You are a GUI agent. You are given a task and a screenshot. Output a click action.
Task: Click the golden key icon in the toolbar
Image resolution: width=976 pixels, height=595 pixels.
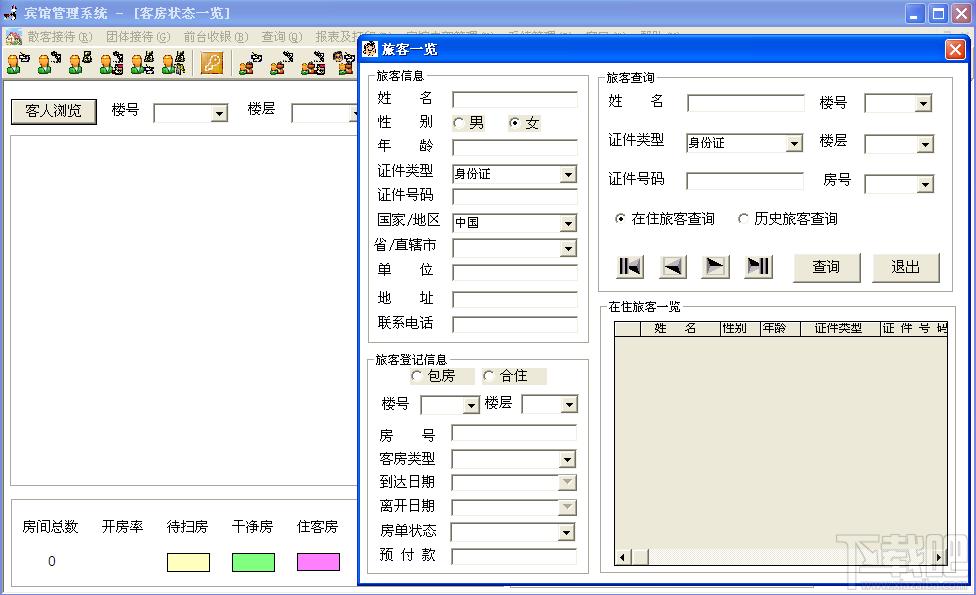click(211, 64)
